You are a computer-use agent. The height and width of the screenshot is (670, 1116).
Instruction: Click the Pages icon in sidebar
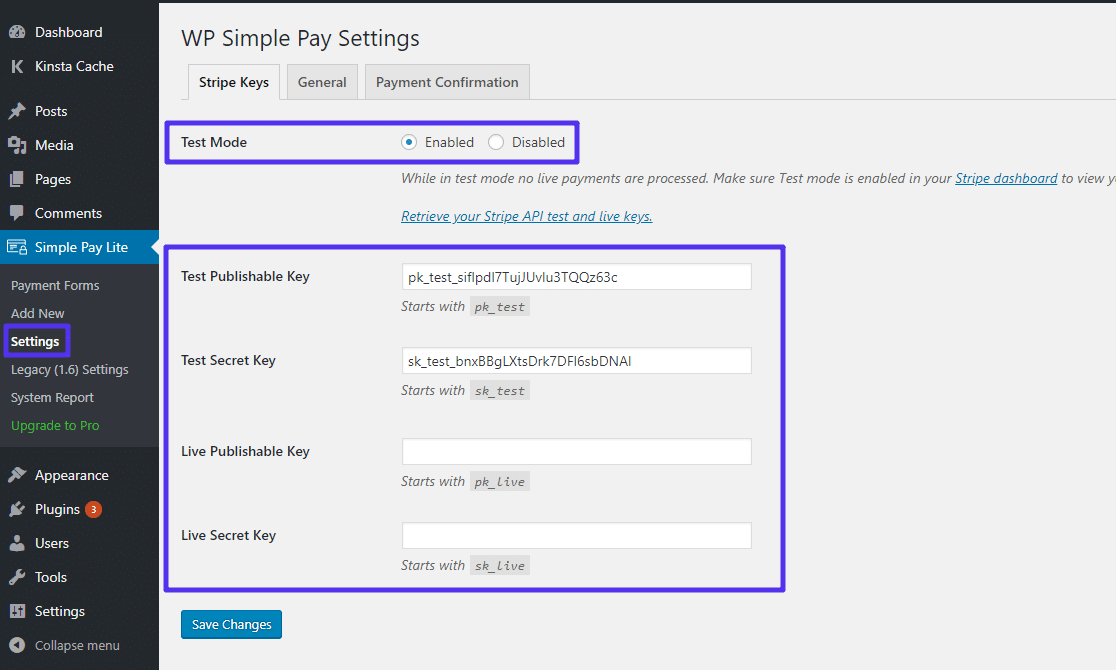[18, 178]
